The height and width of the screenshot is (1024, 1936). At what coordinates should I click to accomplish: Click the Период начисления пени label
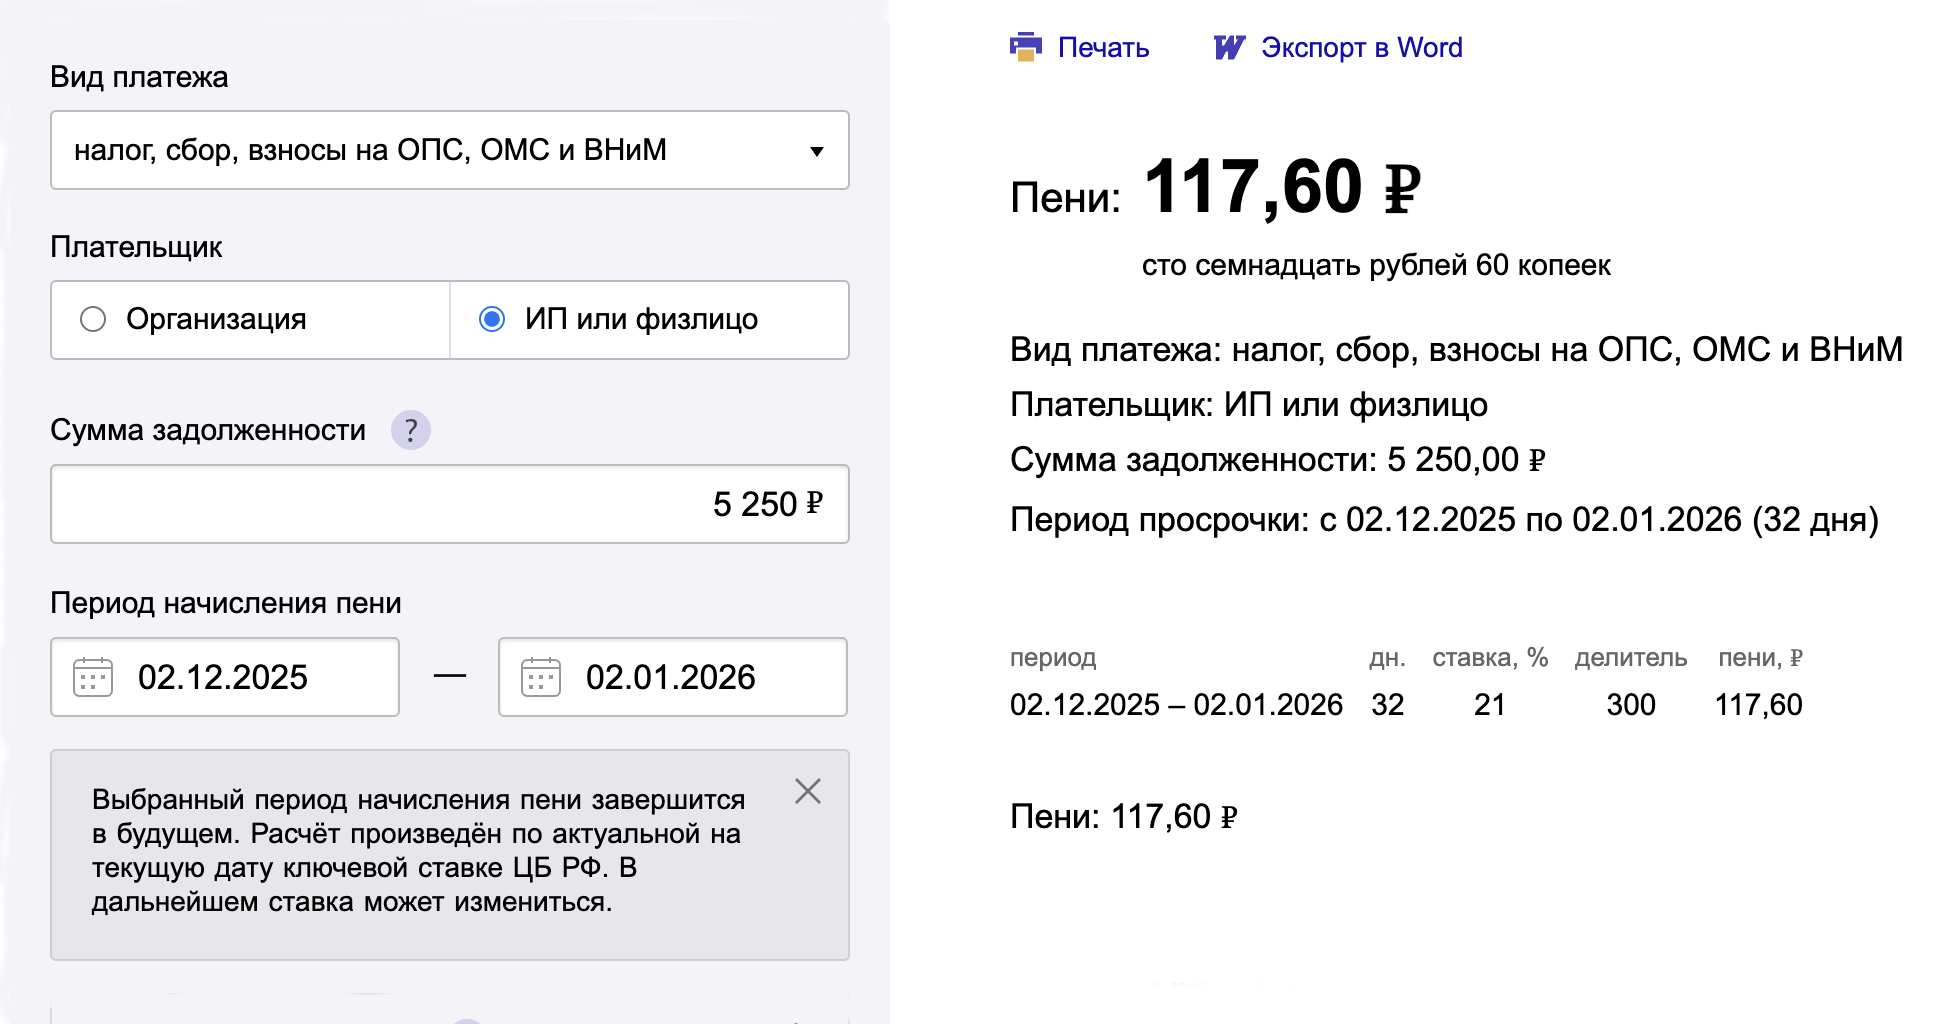pos(226,603)
